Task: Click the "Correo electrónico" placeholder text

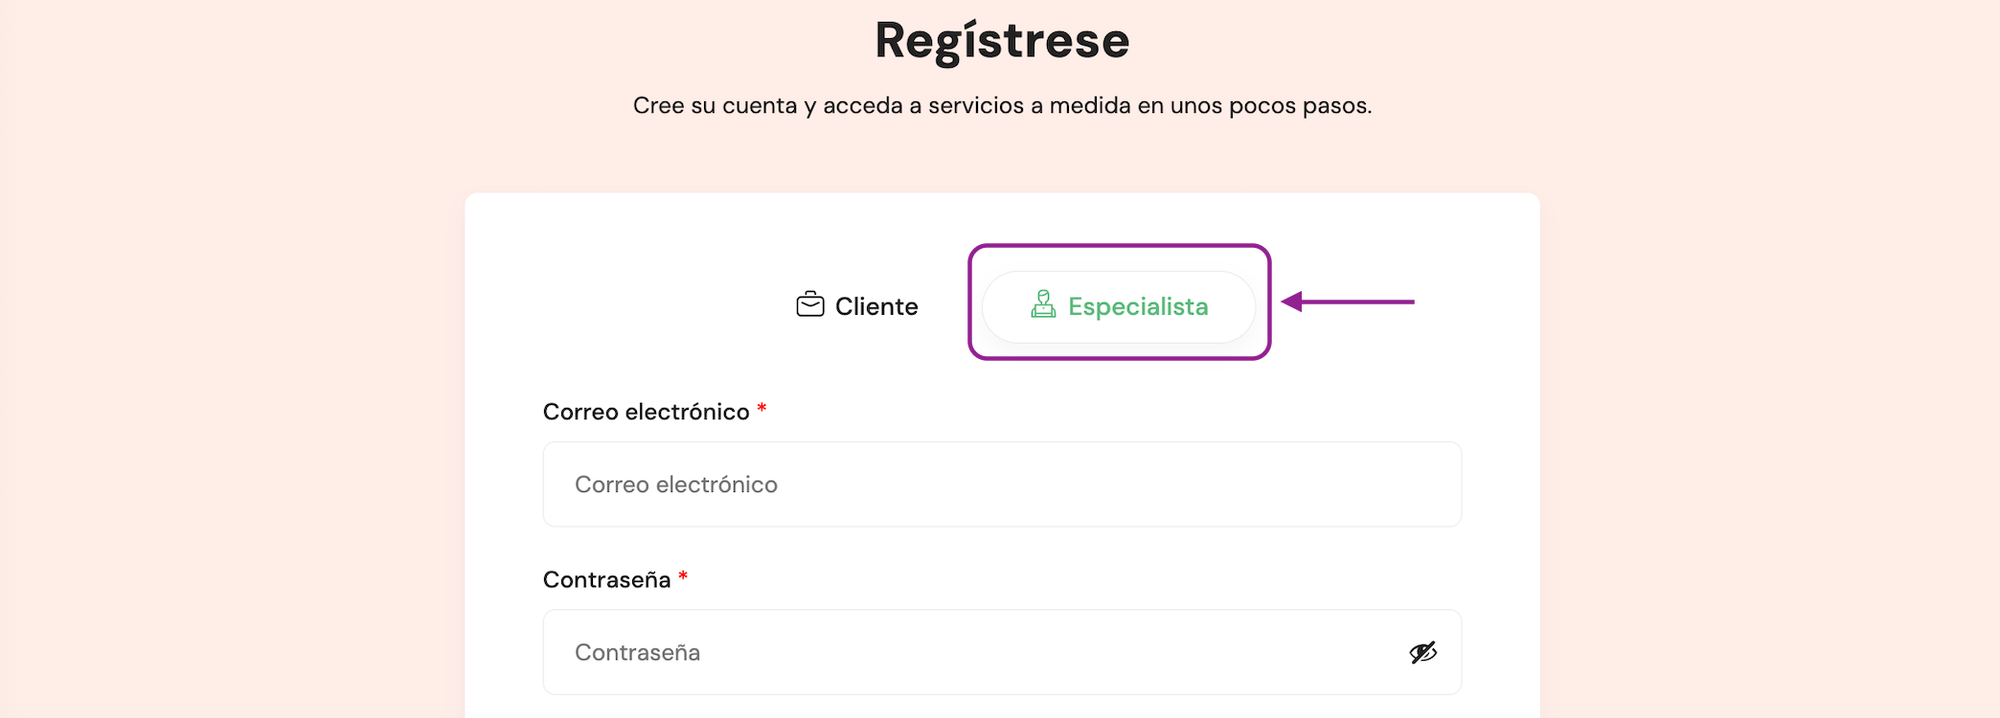Action: click(x=676, y=485)
